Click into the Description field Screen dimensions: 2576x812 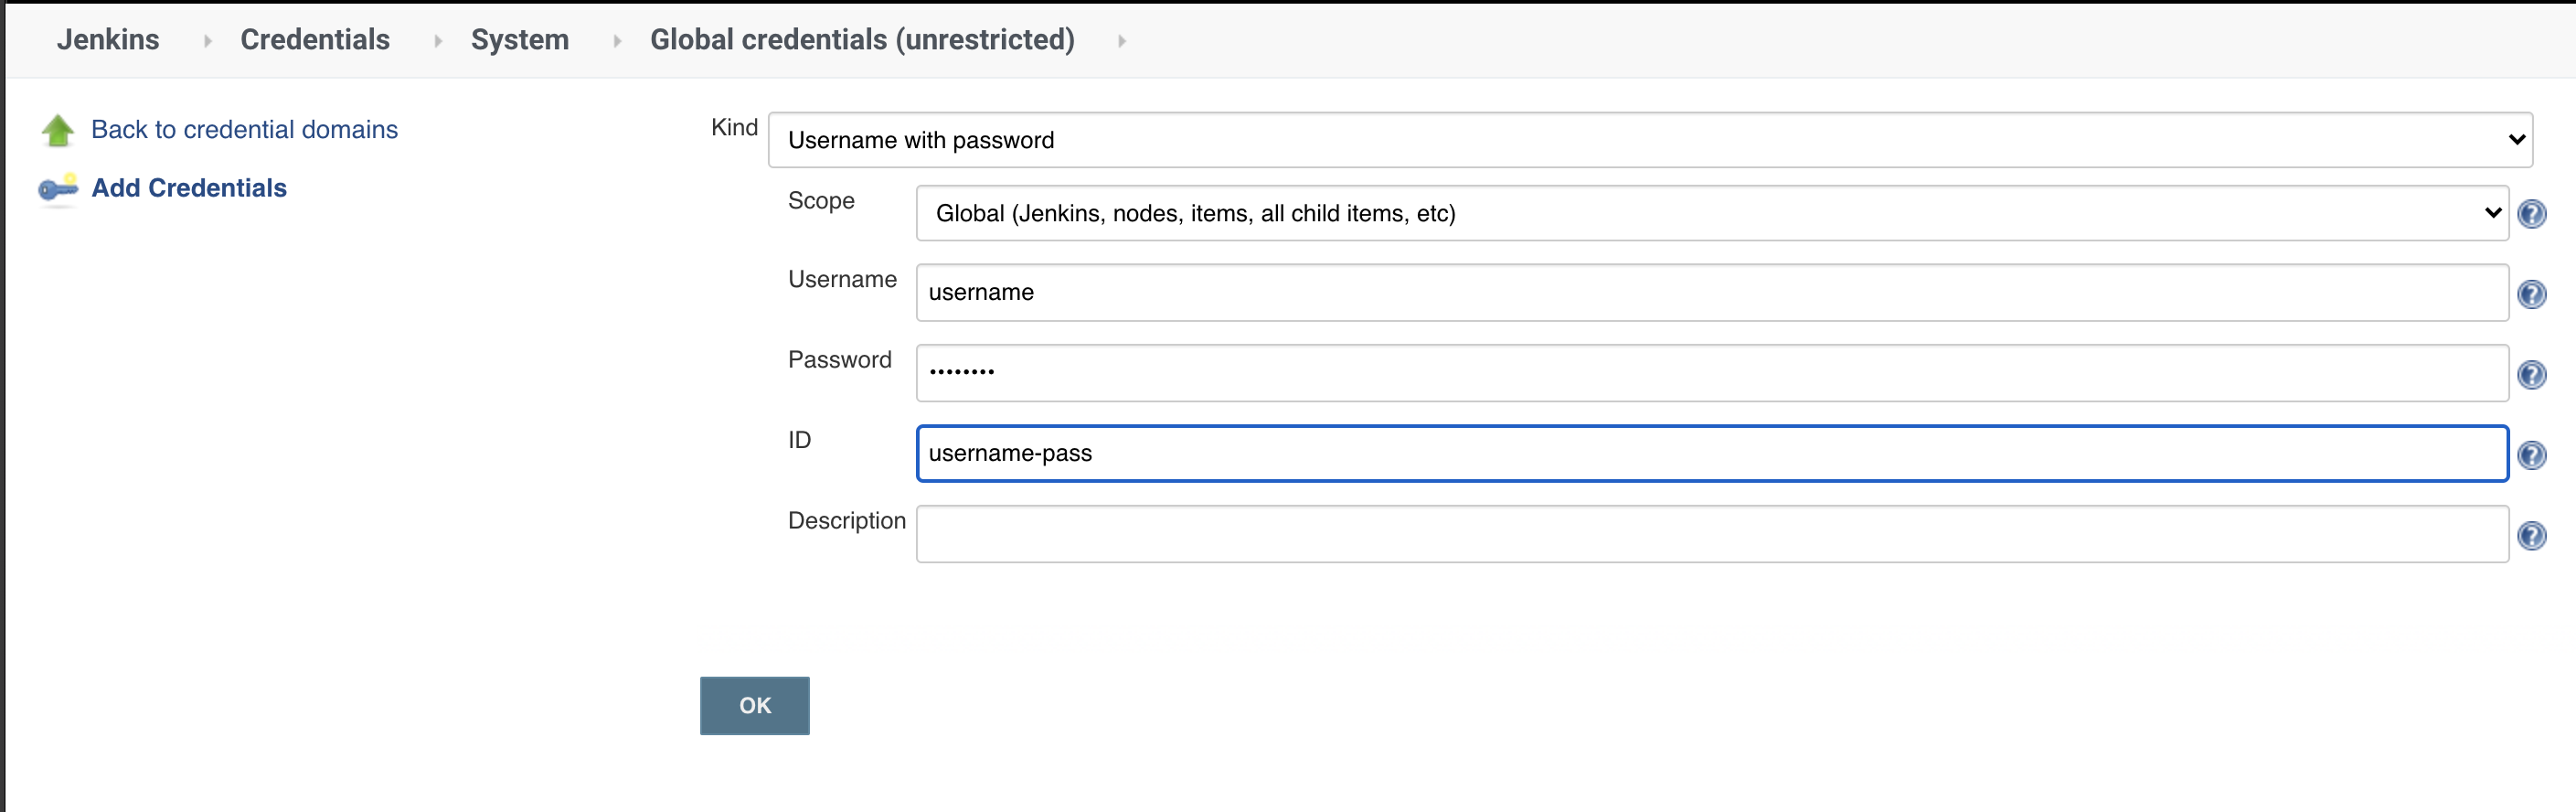tap(1711, 534)
